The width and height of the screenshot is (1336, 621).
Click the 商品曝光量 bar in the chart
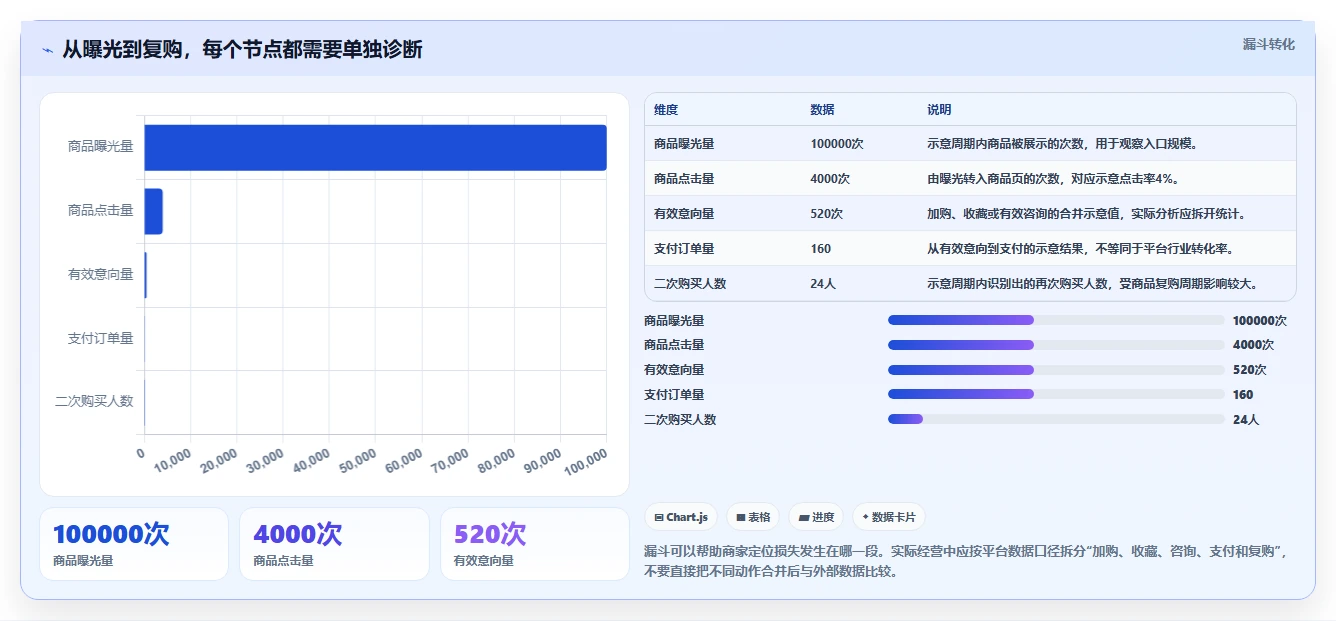click(375, 148)
